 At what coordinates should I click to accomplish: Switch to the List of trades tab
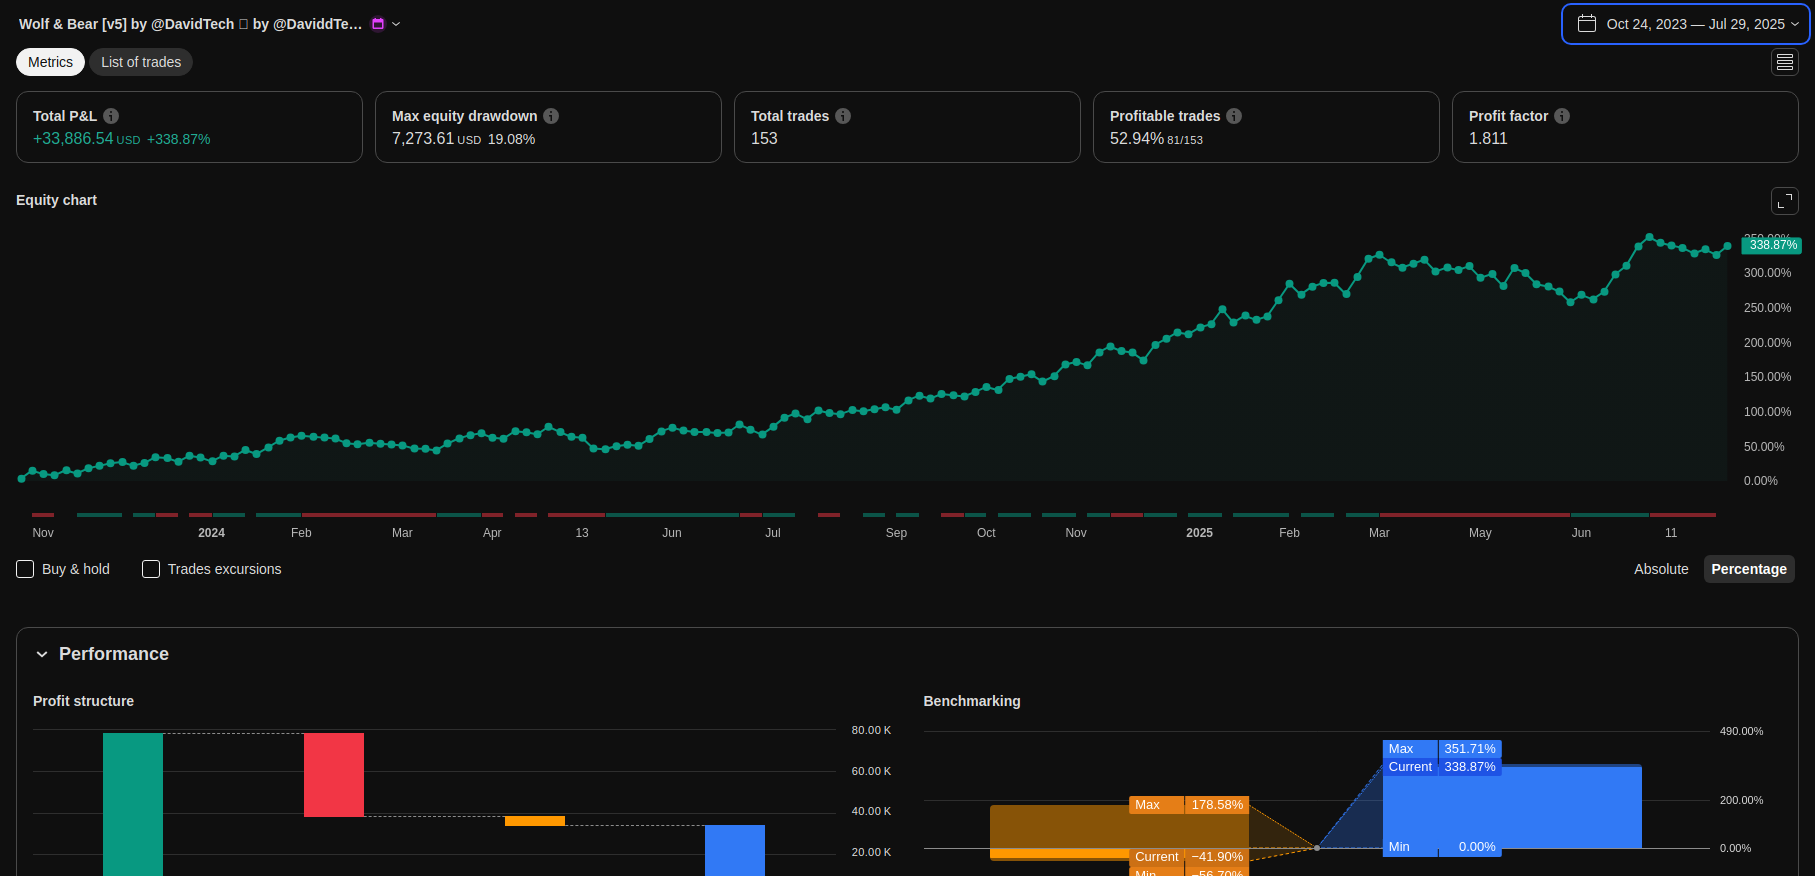tap(141, 62)
